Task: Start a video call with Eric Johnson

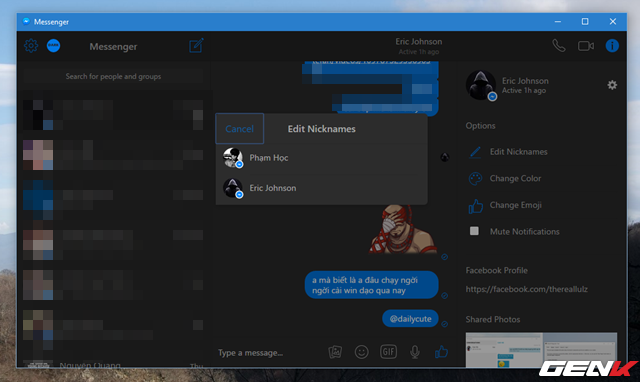Action: (x=586, y=46)
